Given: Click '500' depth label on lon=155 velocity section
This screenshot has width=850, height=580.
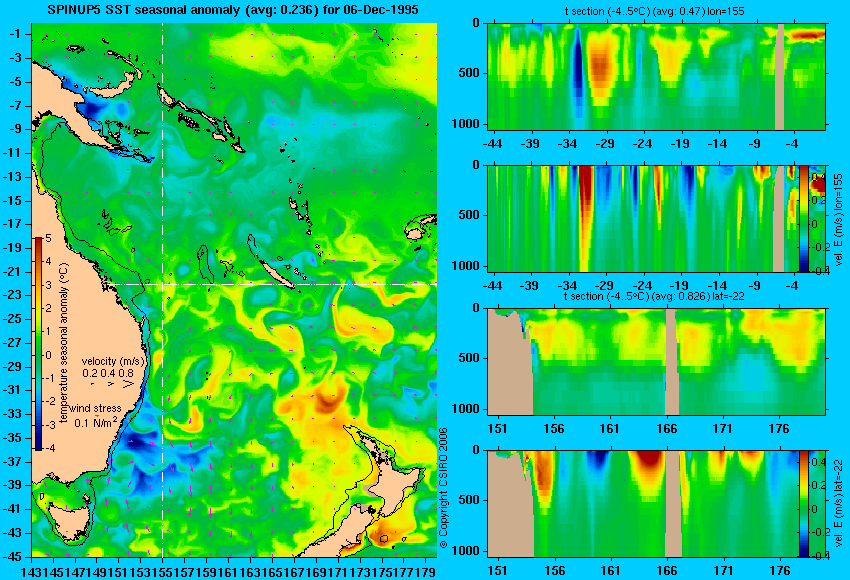Looking at the screenshot, I should 469,215.
